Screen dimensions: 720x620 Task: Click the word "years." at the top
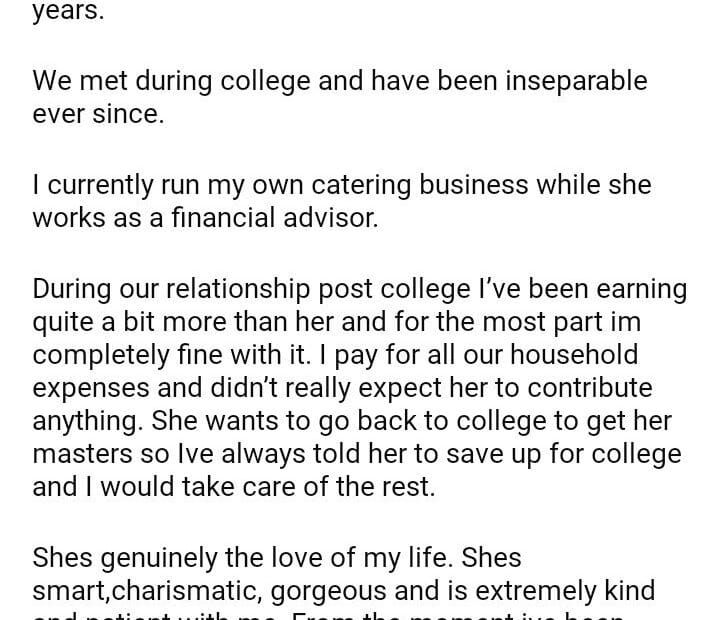68,13
